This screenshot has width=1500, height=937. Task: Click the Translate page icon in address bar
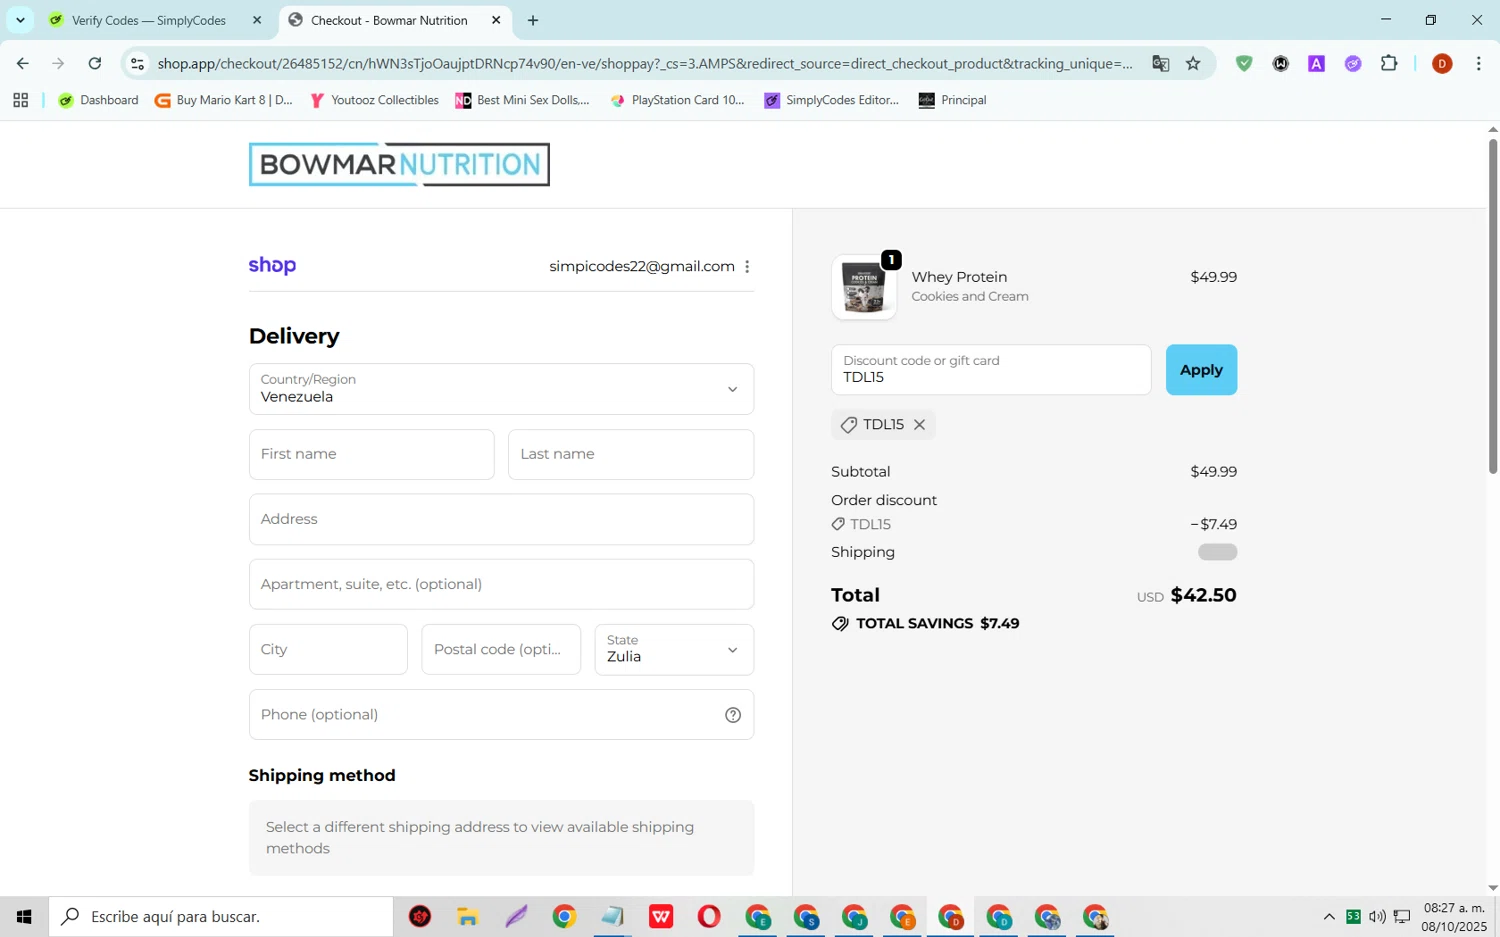[x=1160, y=63]
